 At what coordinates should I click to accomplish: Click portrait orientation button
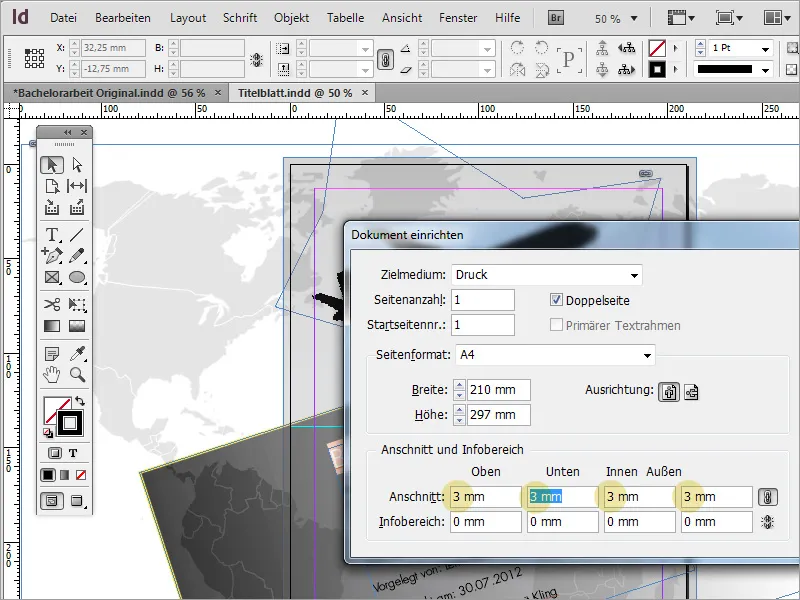pos(669,392)
